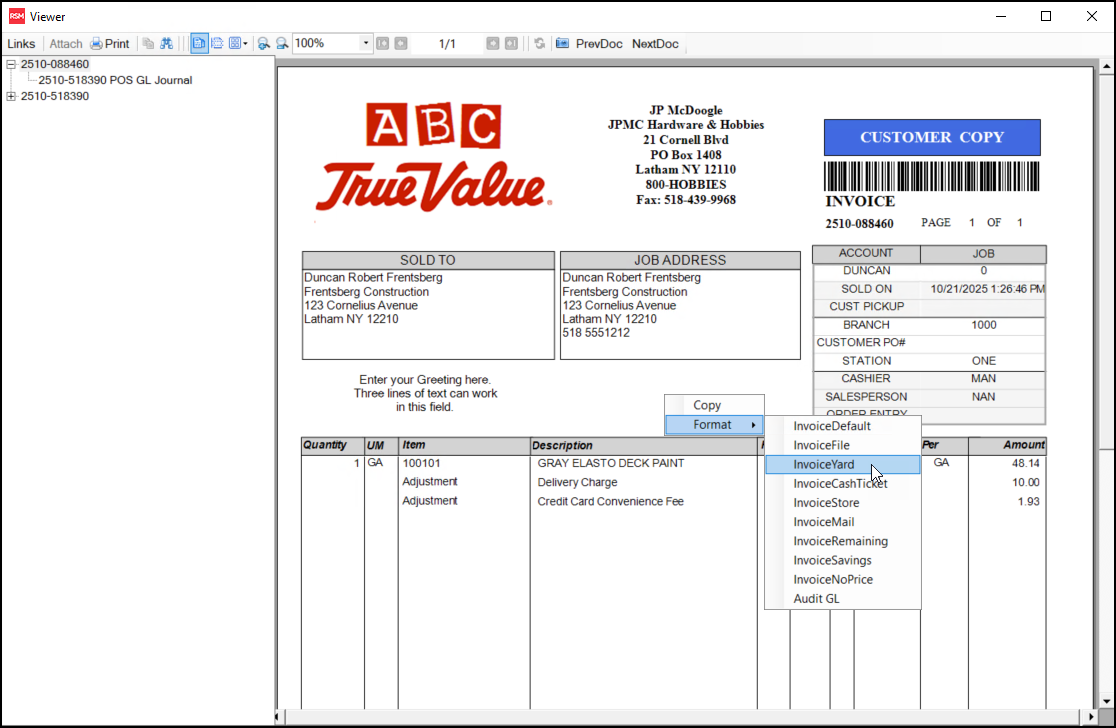Expand the 2510-518390 tree node
Screen dimensions: 1116x728
(x=11, y=96)
